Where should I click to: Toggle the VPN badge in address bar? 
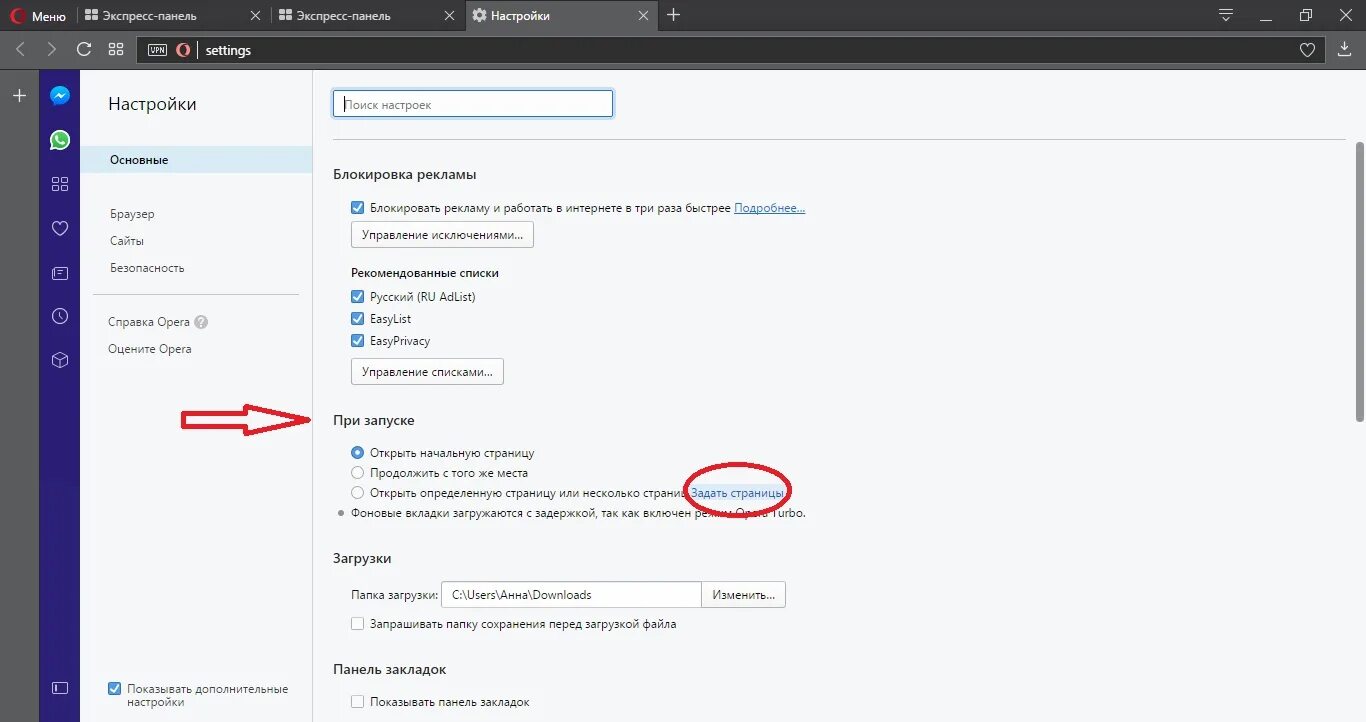point(157,50)
